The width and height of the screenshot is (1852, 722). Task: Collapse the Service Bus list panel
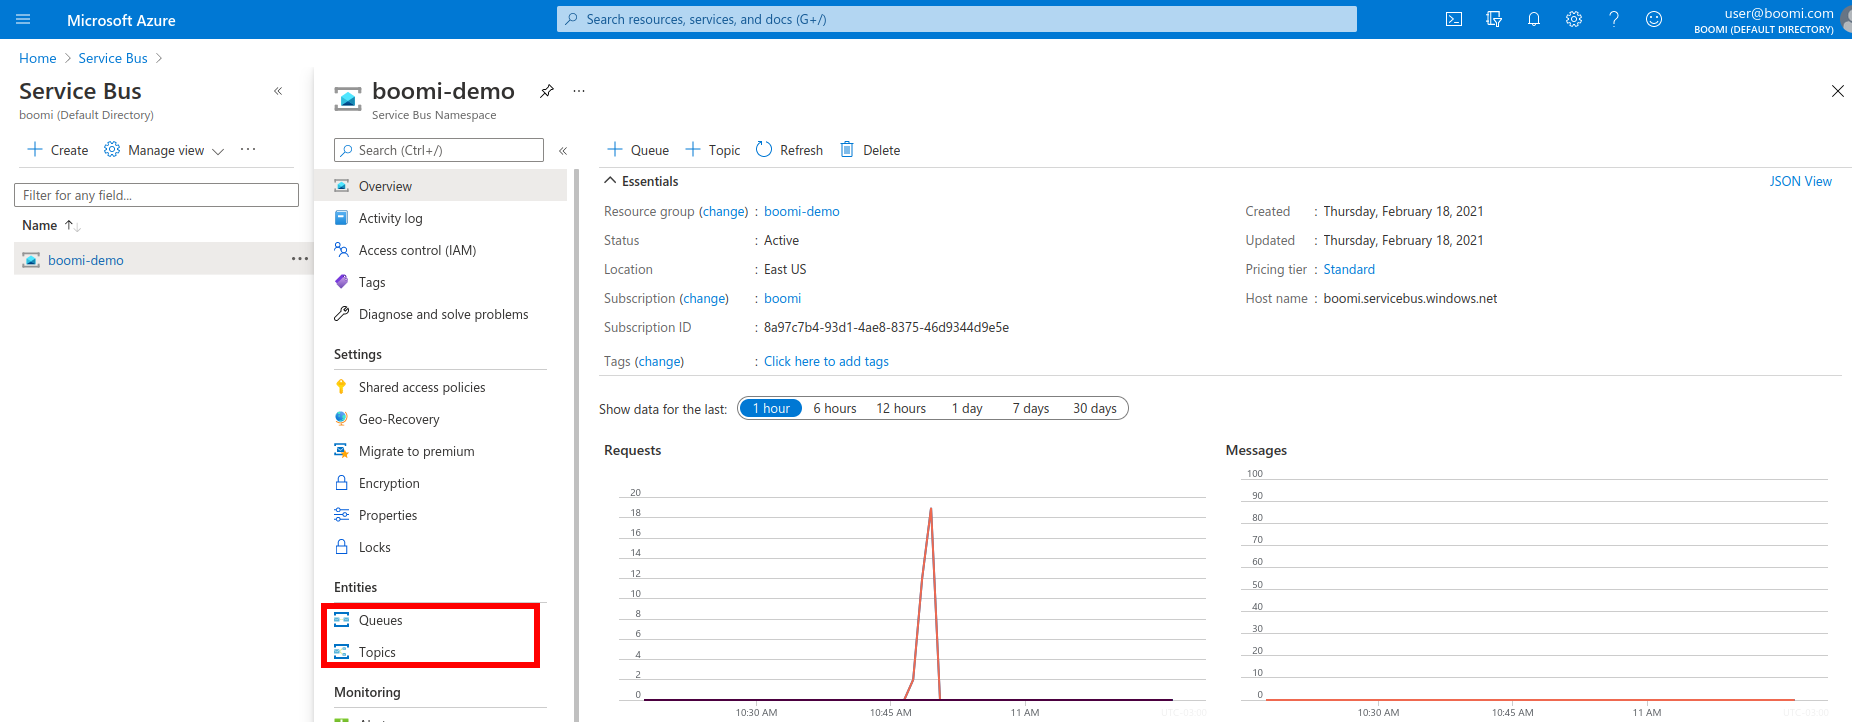point(278,91)
